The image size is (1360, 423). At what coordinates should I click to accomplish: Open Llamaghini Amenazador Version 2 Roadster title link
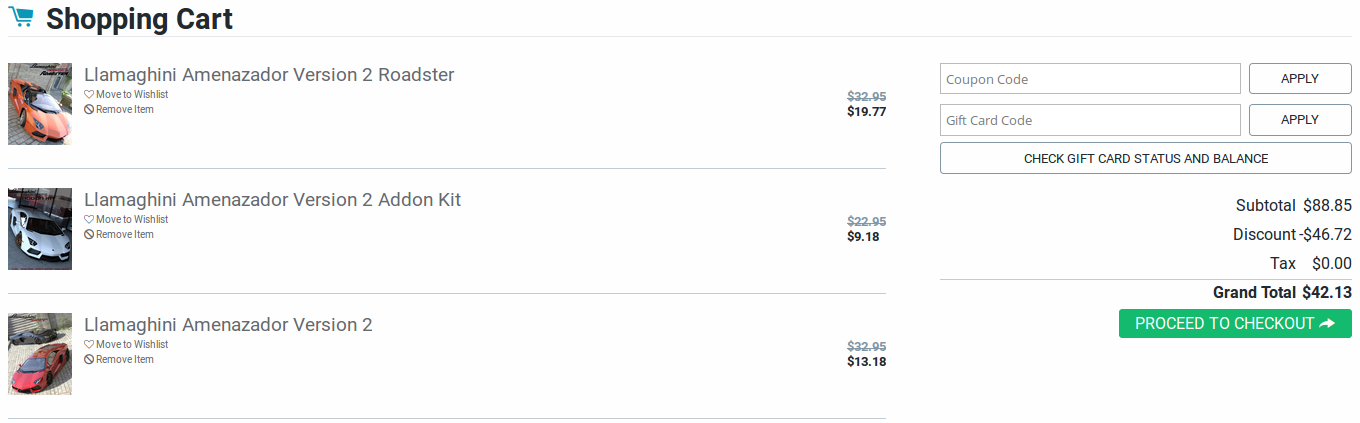point(269,75)
